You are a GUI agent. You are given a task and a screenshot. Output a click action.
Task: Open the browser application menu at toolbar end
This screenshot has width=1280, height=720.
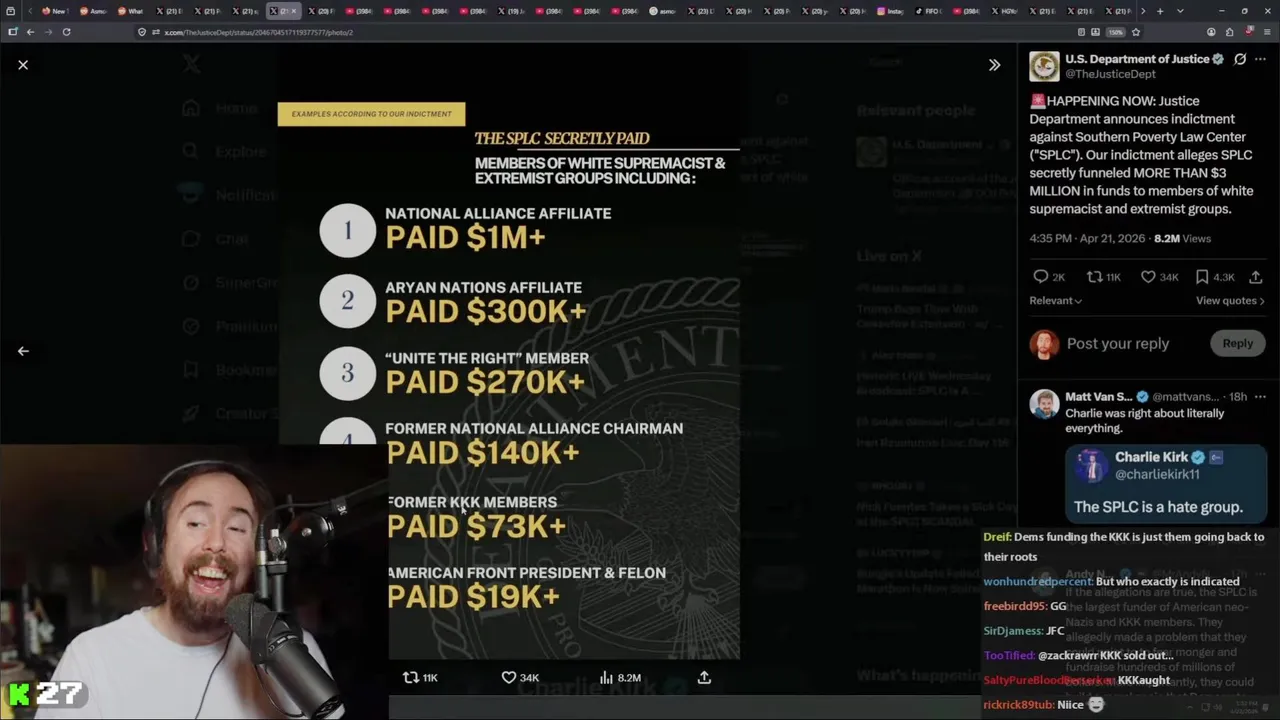[x=1268, y=32]
